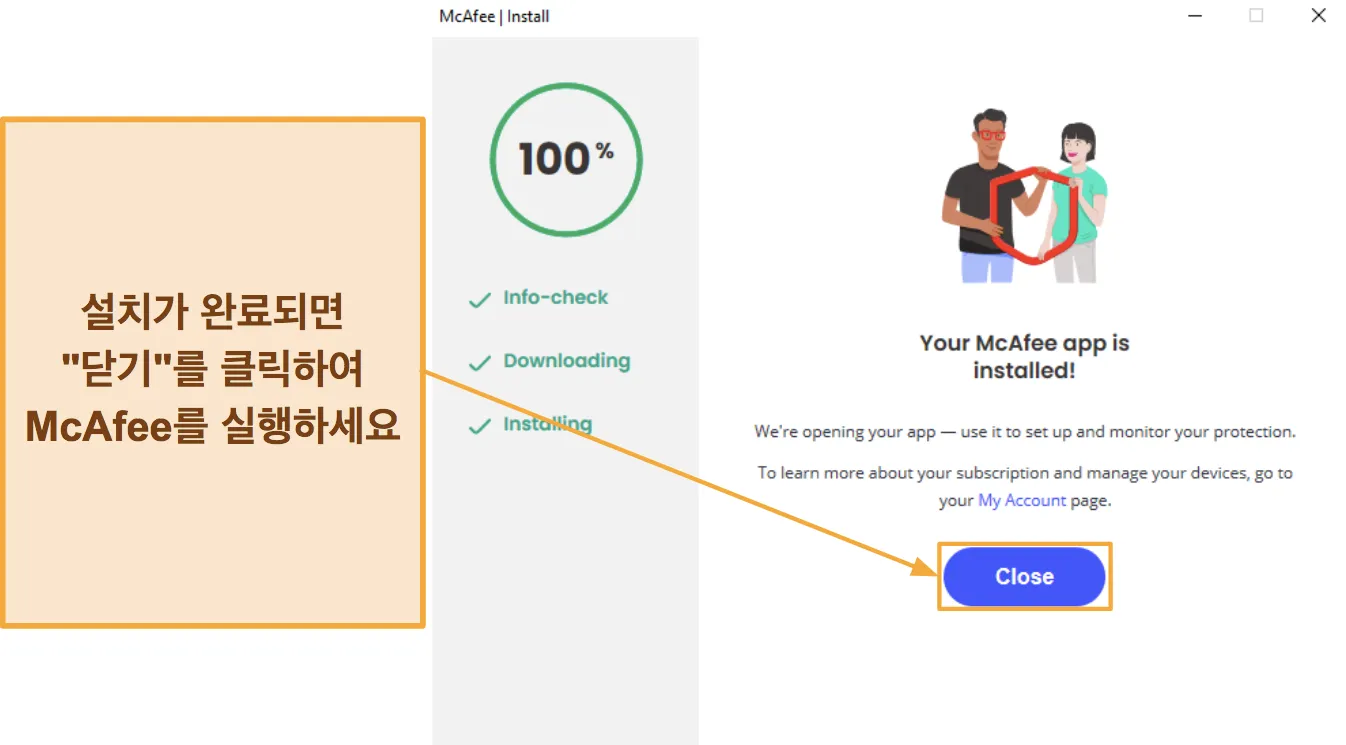Click the Installing step label
This screenshot has height=745, width=1346.
[548, 424]
